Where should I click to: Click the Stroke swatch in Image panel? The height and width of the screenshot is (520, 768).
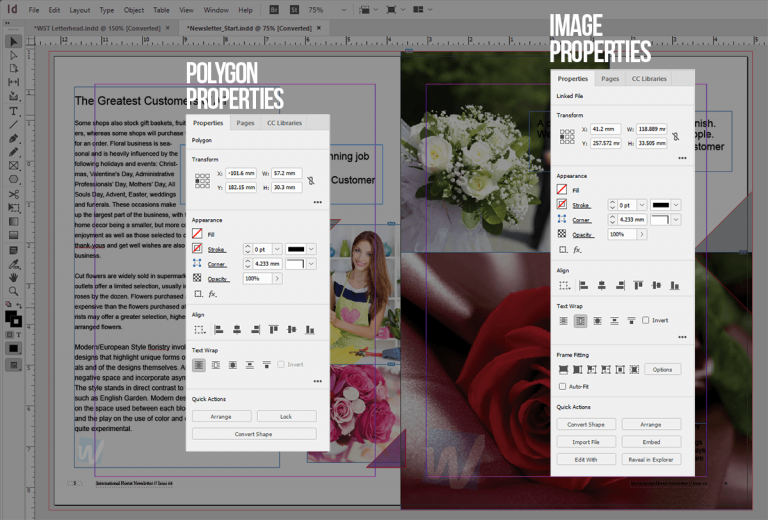[562, 205]
